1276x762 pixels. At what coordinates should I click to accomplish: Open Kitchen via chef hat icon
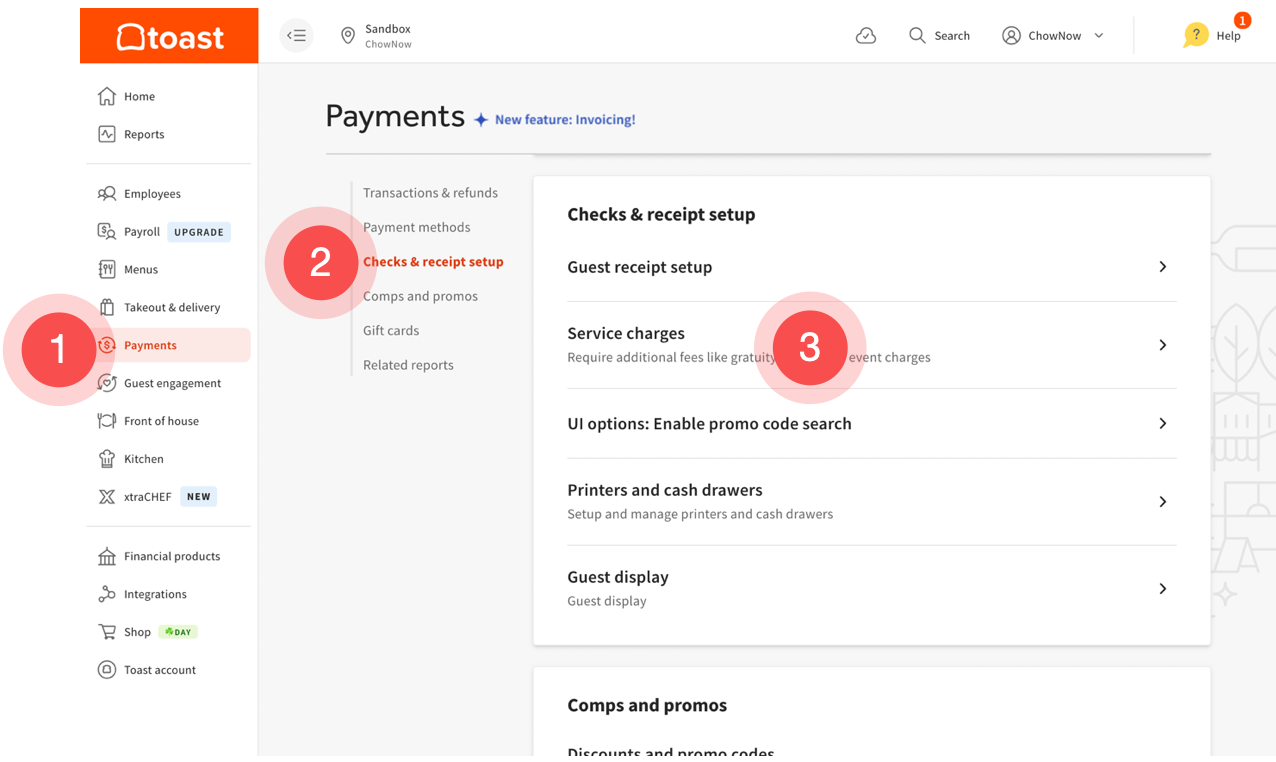107,459
